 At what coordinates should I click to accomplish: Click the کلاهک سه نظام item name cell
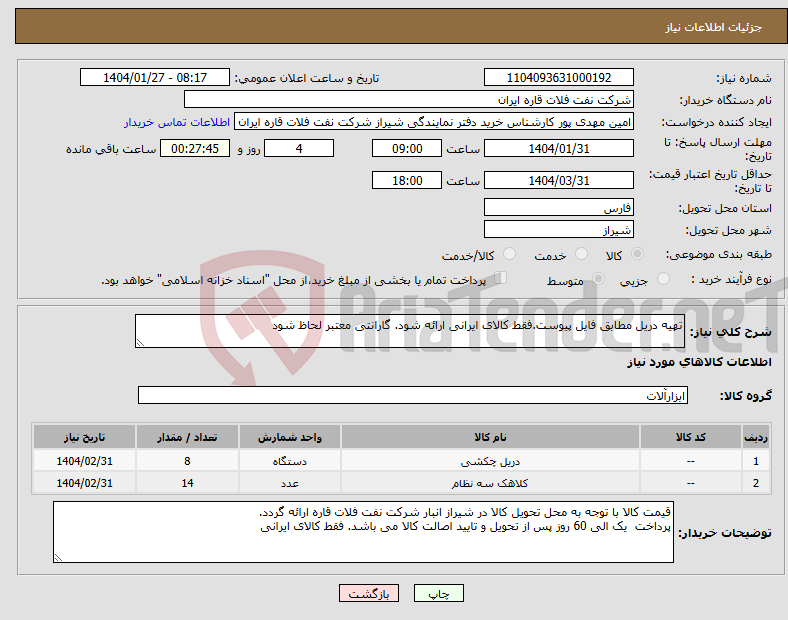click(x=490, y=483)
